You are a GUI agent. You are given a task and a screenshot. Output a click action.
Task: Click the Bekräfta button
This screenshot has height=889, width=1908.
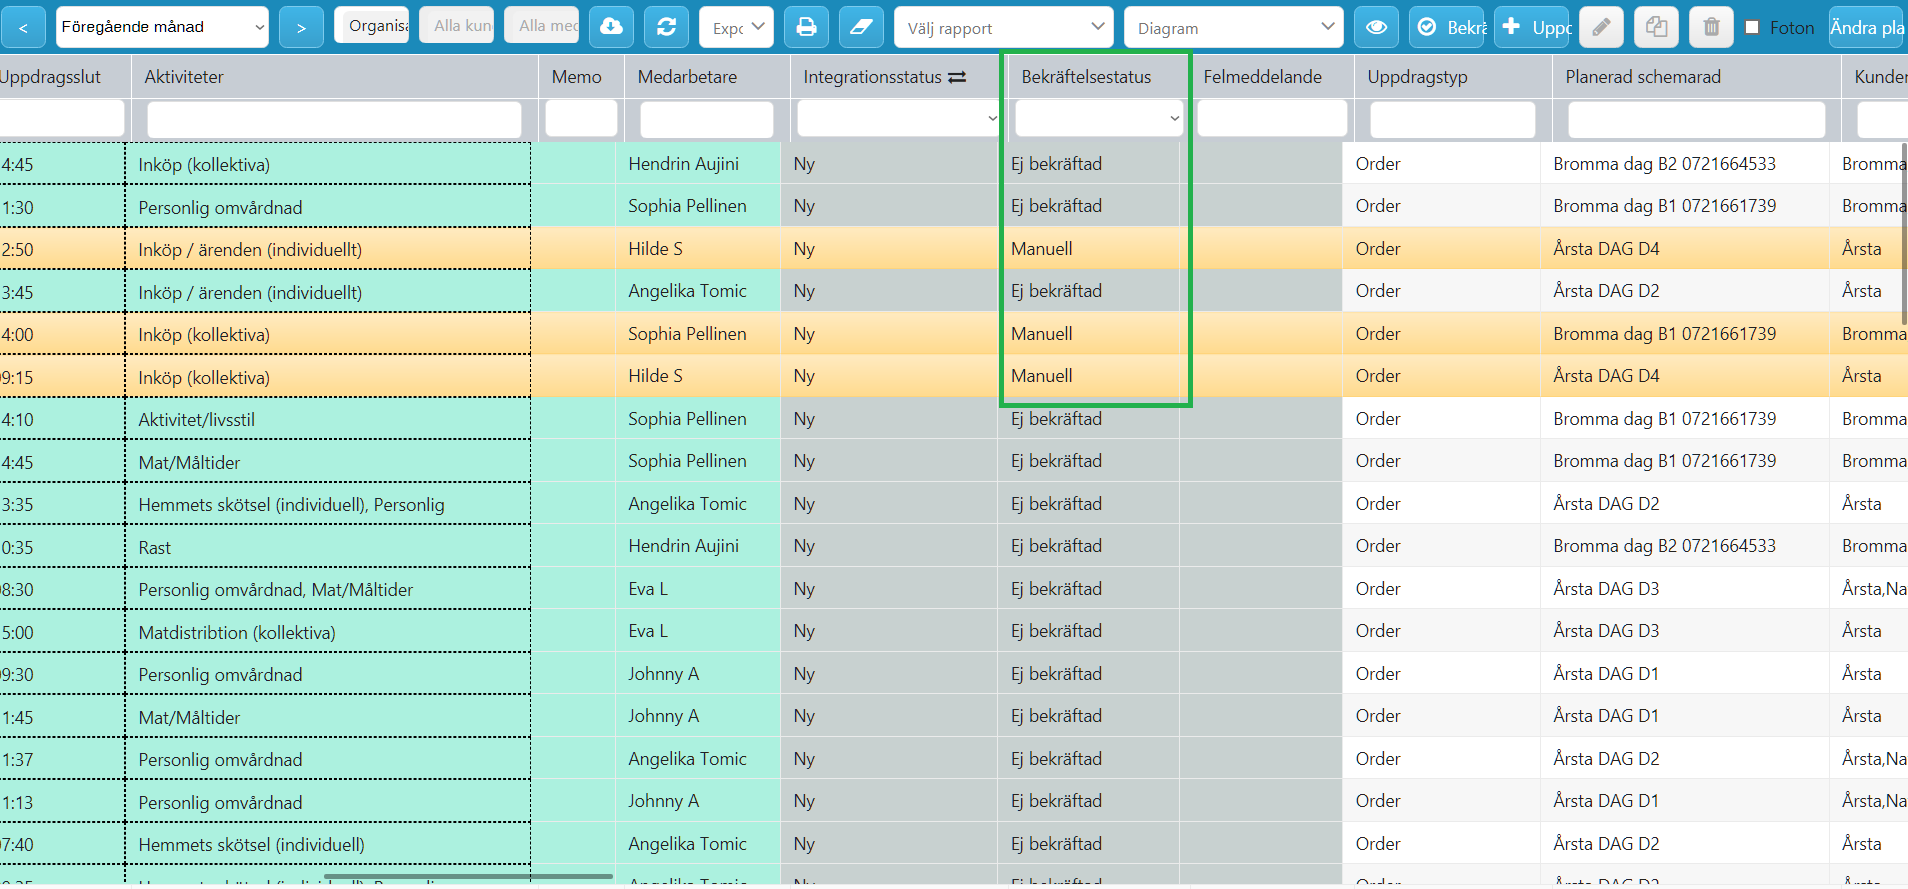point(1449,27)
